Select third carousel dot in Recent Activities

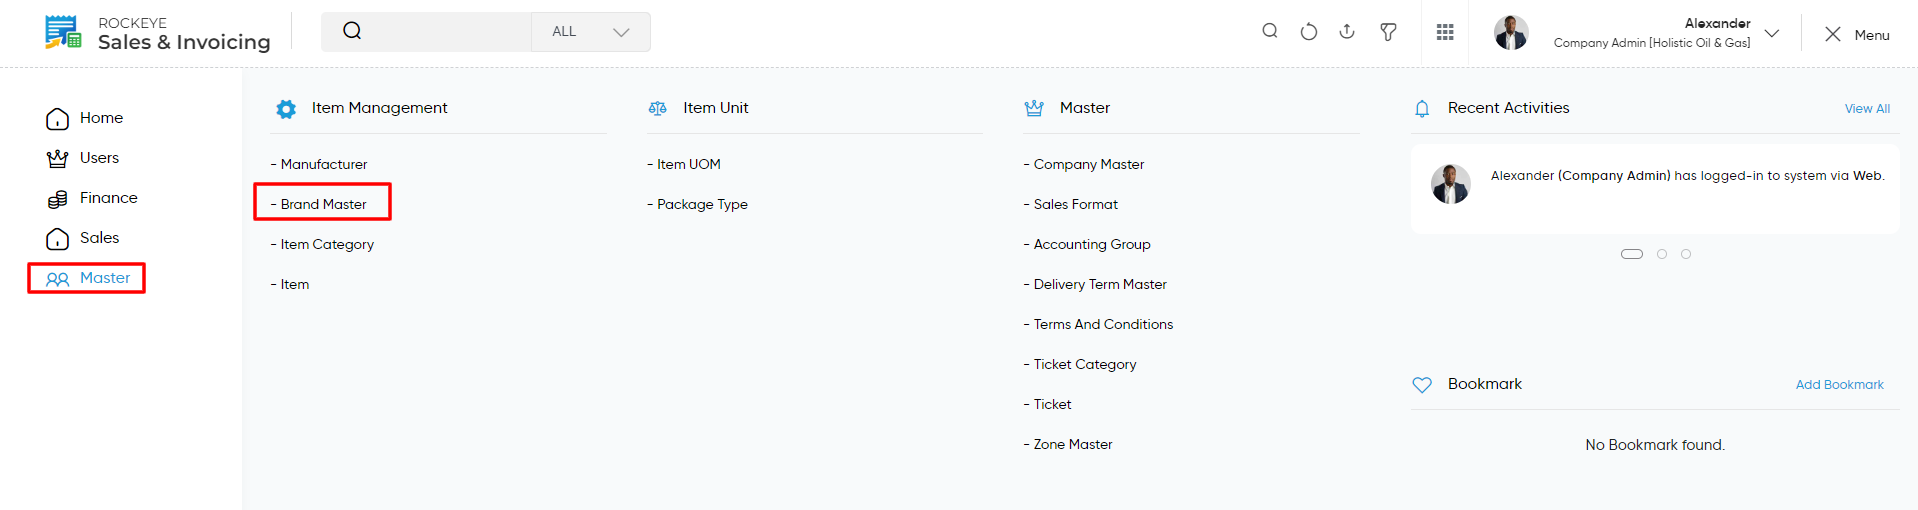point(1686,254)
